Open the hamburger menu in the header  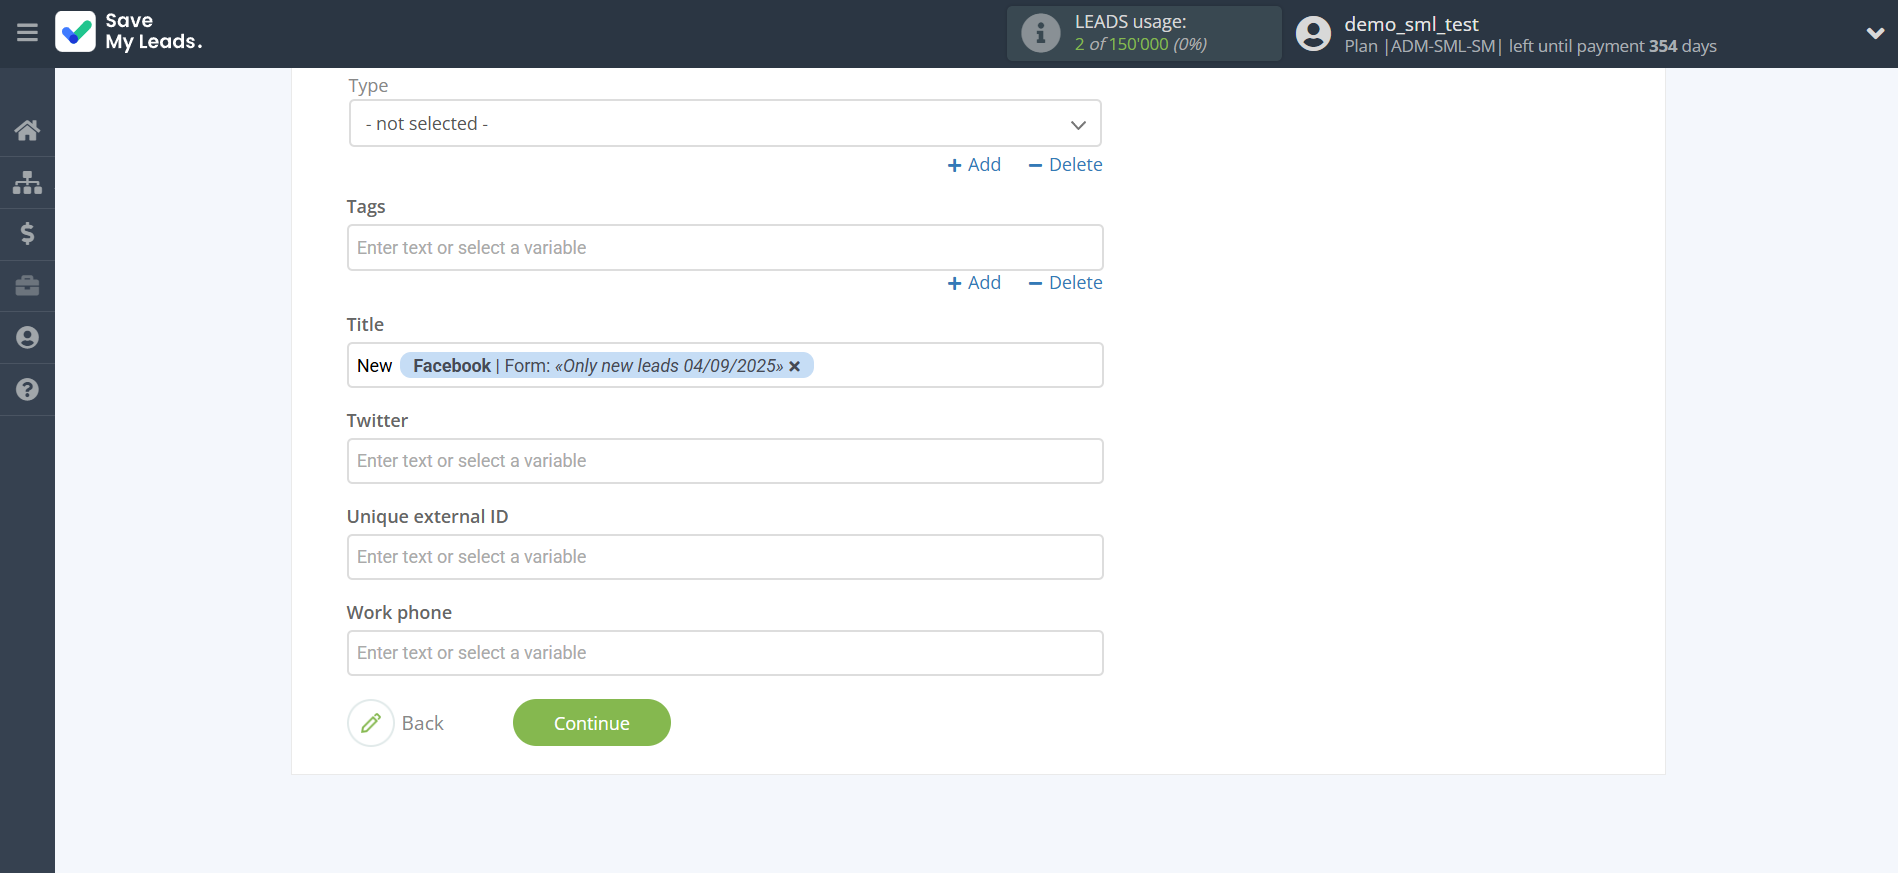[x=27, y=33]
